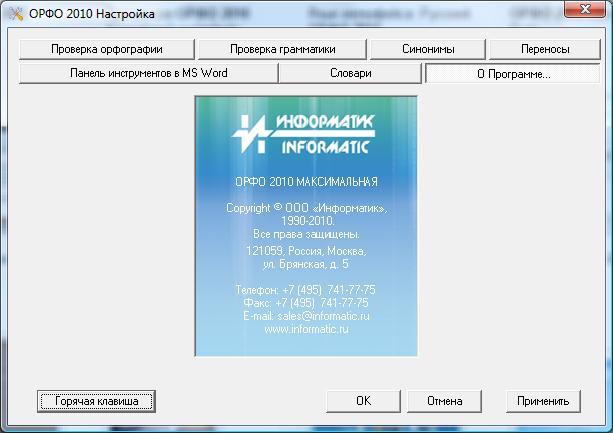The width and height of the screenshot is (613, 433).
Task: Select the О Программе... tab
Action: [512, 73]
